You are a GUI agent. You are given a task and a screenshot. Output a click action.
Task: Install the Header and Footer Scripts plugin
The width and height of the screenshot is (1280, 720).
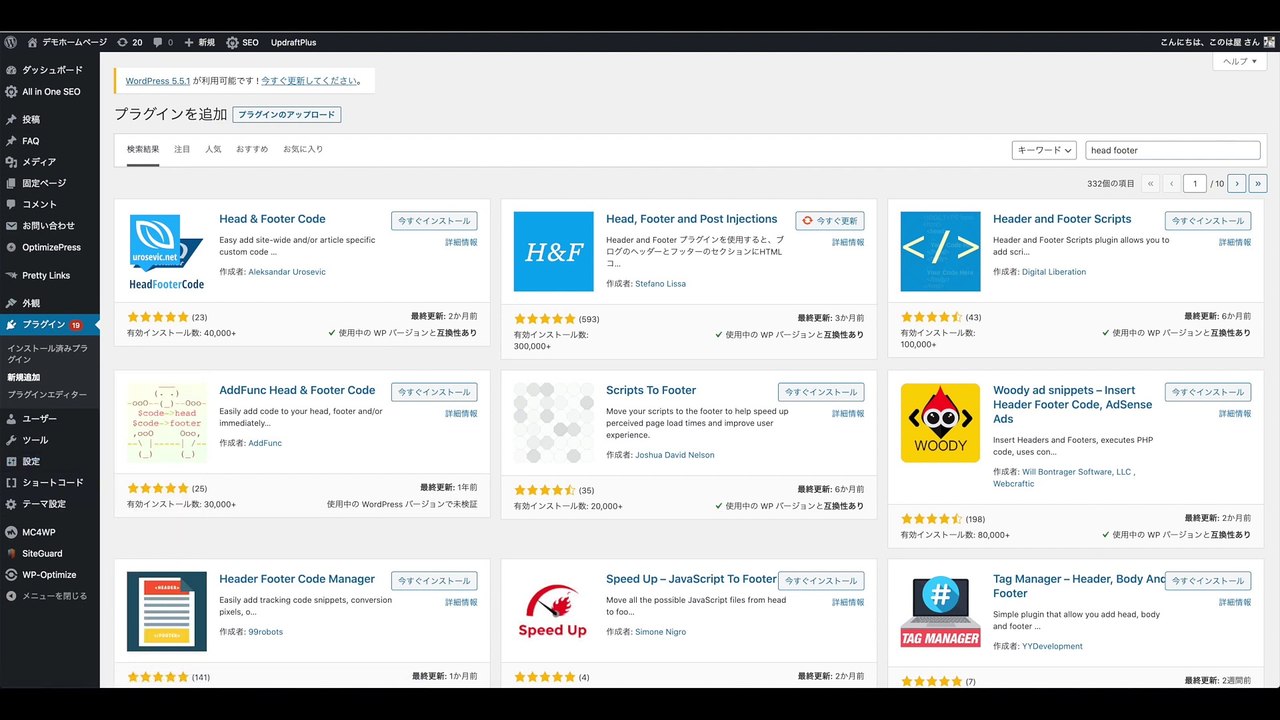1208,221
